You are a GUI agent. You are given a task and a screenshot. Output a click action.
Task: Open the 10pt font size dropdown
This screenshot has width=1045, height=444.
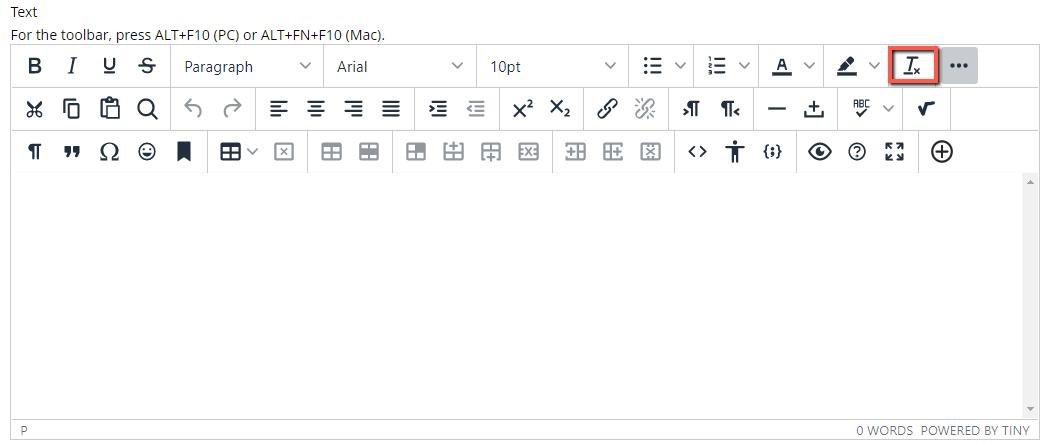[x=553, y=67]
